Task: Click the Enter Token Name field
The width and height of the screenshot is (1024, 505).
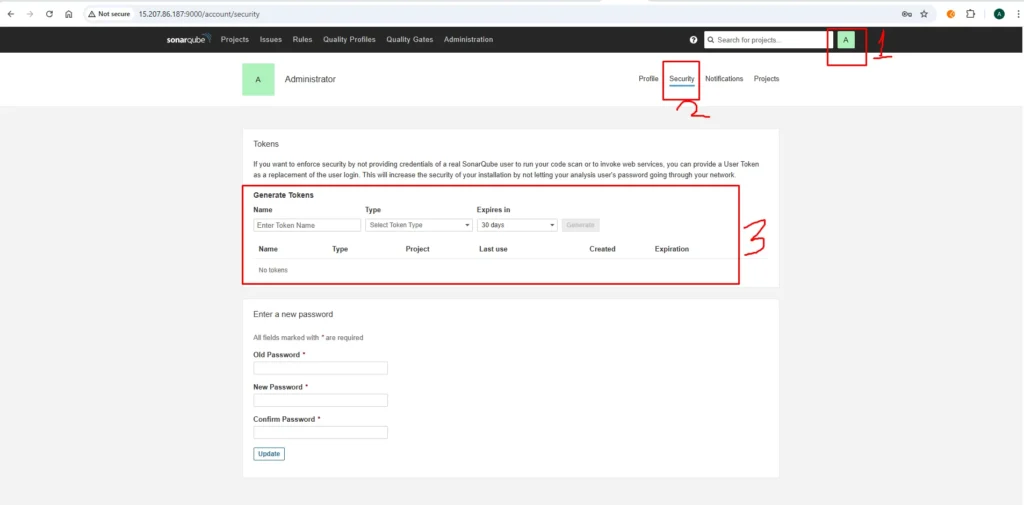Action: click(x=307, y=225)
